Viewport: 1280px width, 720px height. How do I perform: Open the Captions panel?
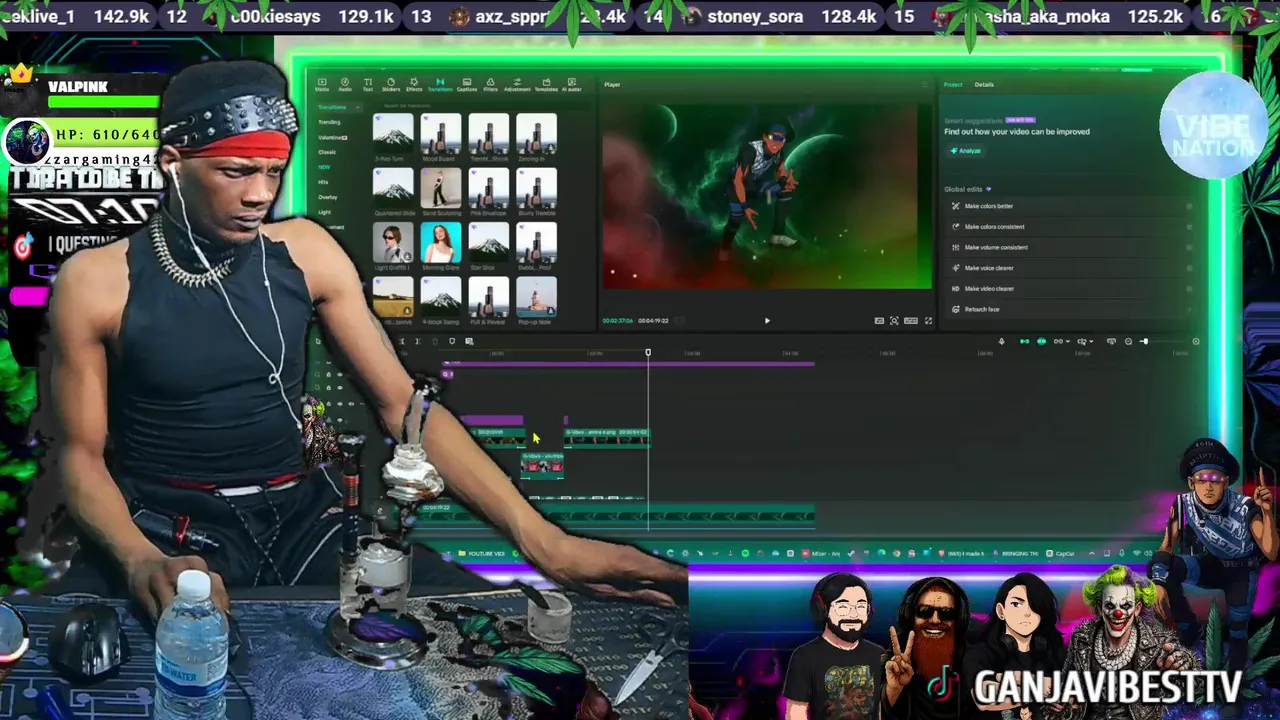coord(467,84)
